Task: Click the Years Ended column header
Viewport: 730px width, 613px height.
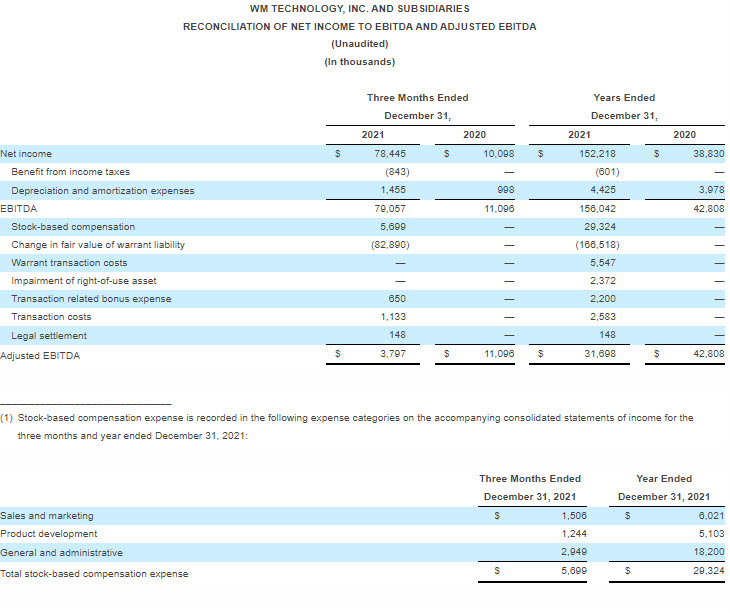Action: point(623,98)
